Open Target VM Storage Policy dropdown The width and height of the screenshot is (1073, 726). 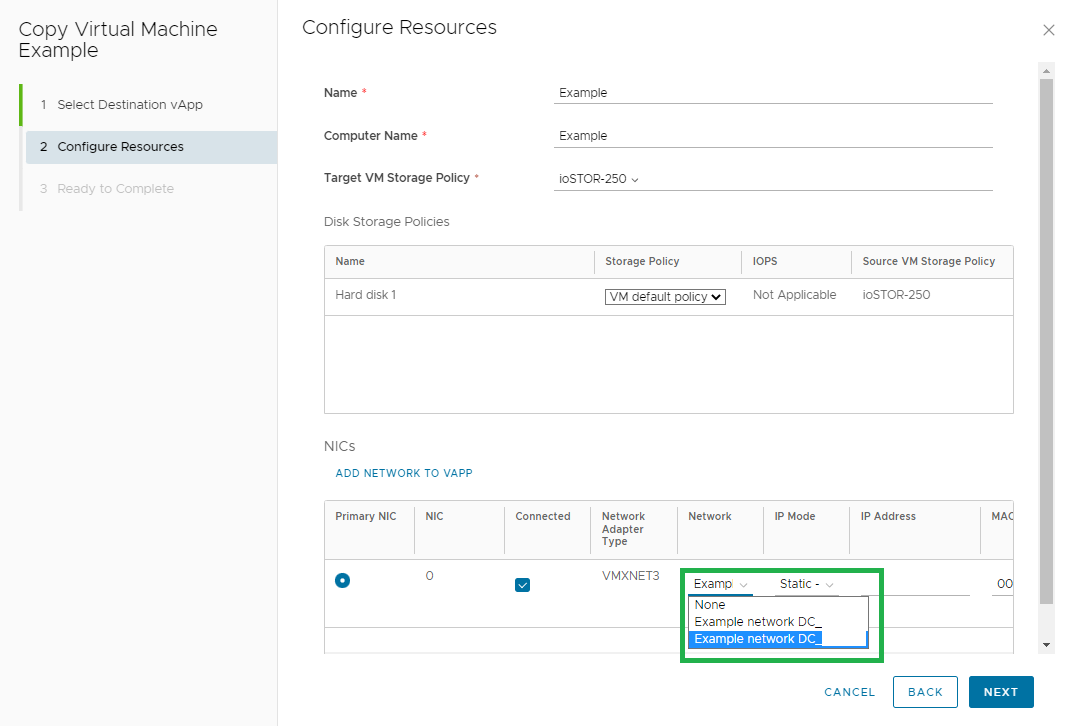(x=599, y=179)
